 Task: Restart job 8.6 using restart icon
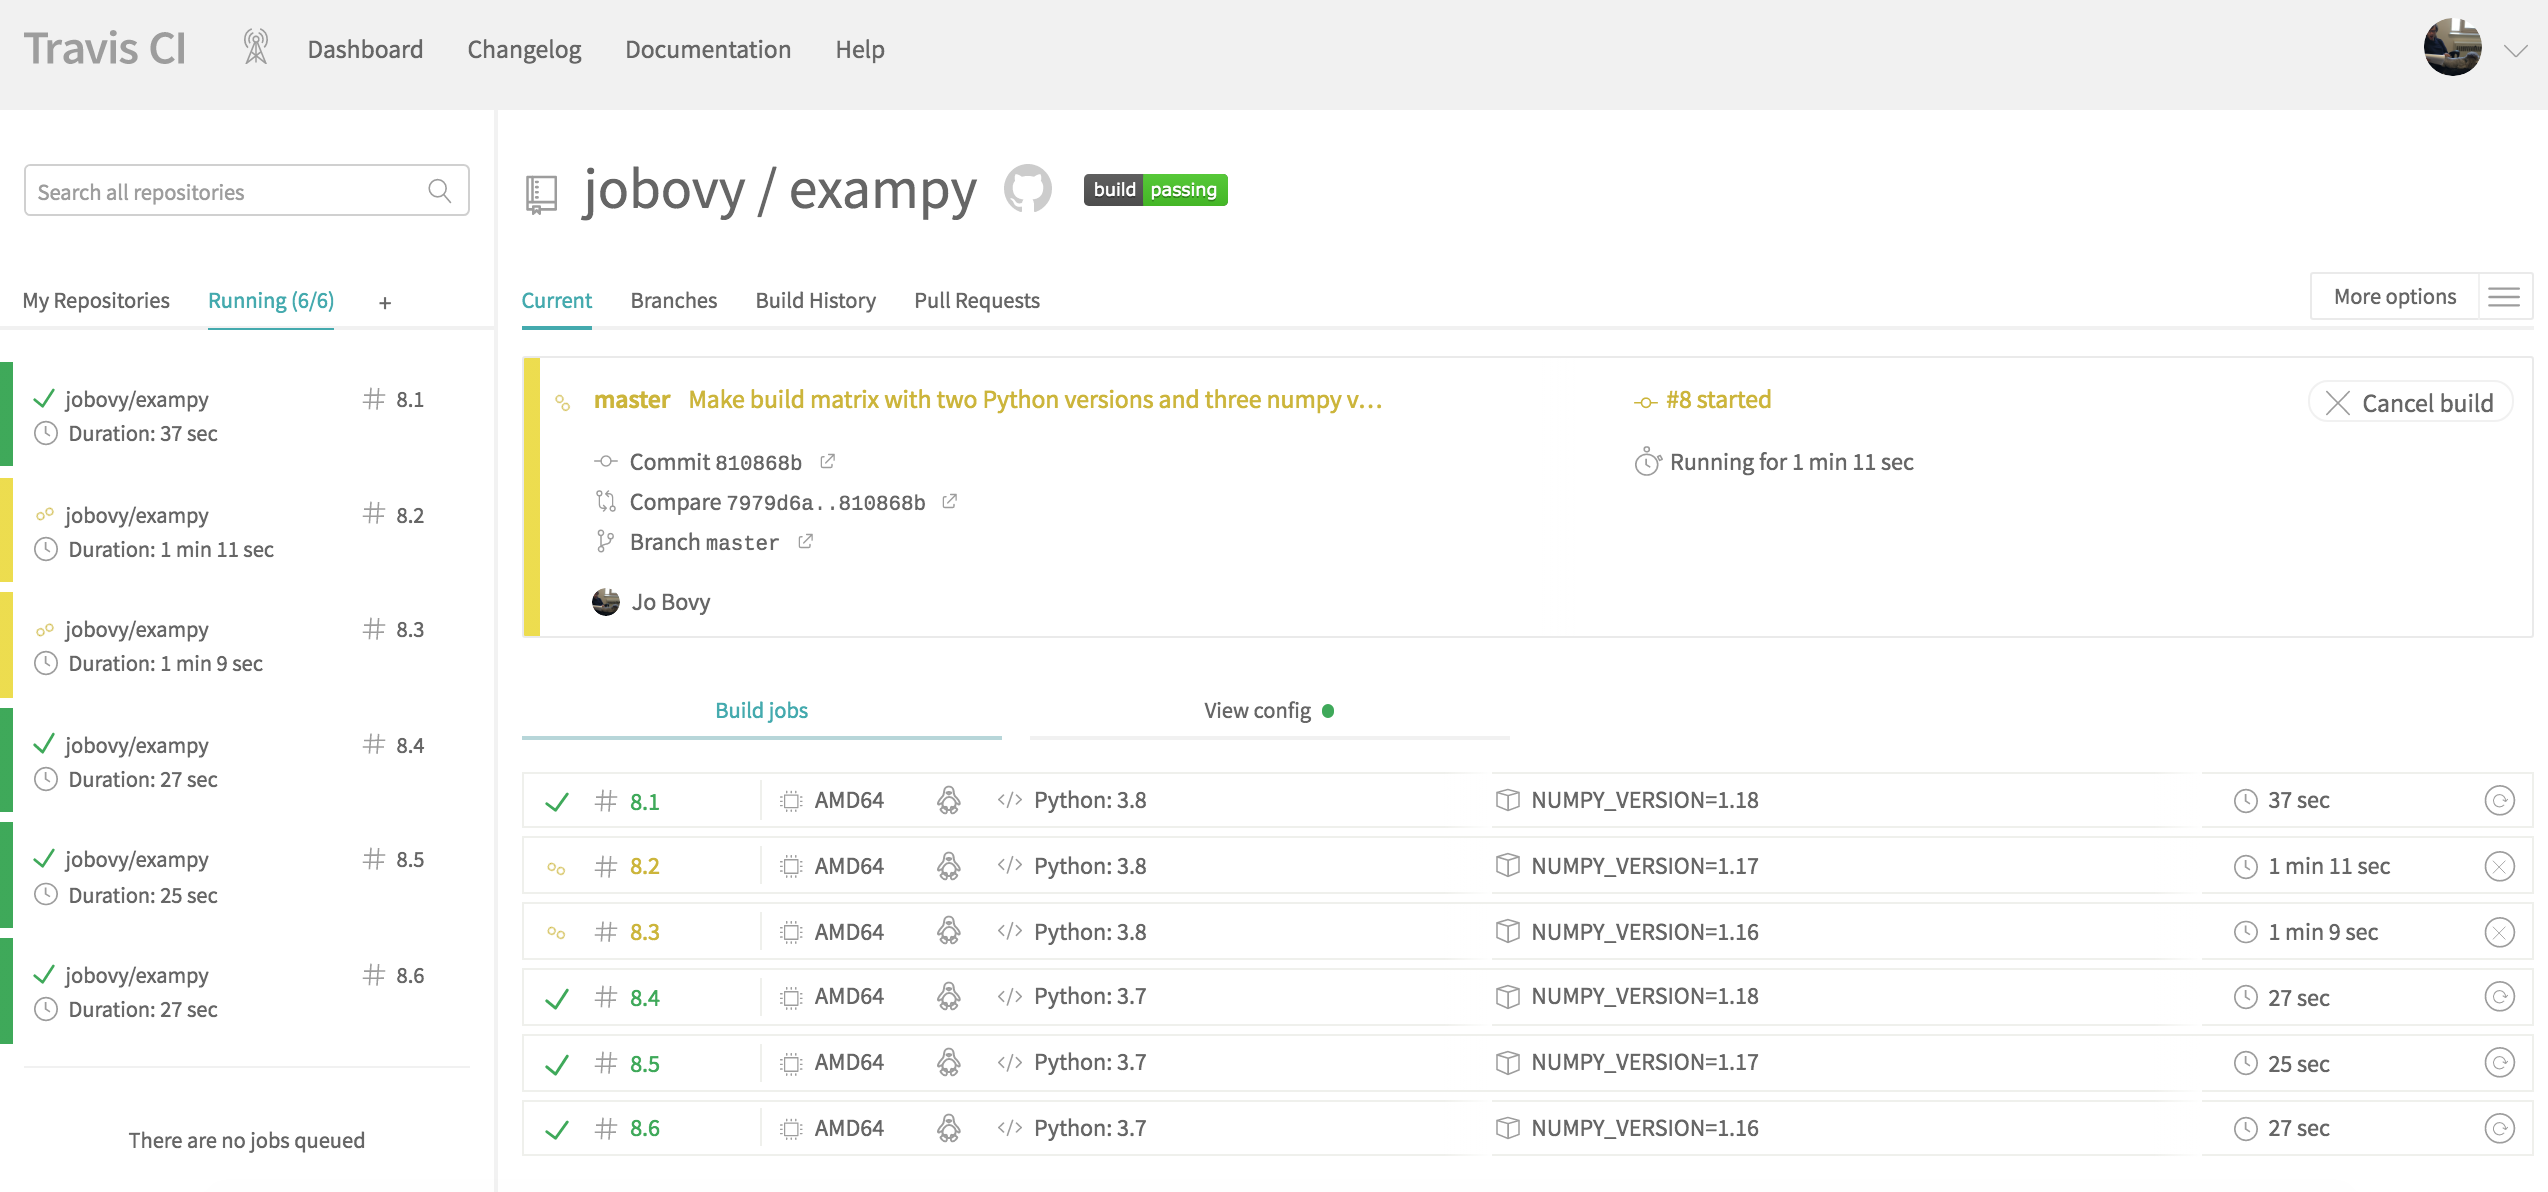[2499, 1129]
